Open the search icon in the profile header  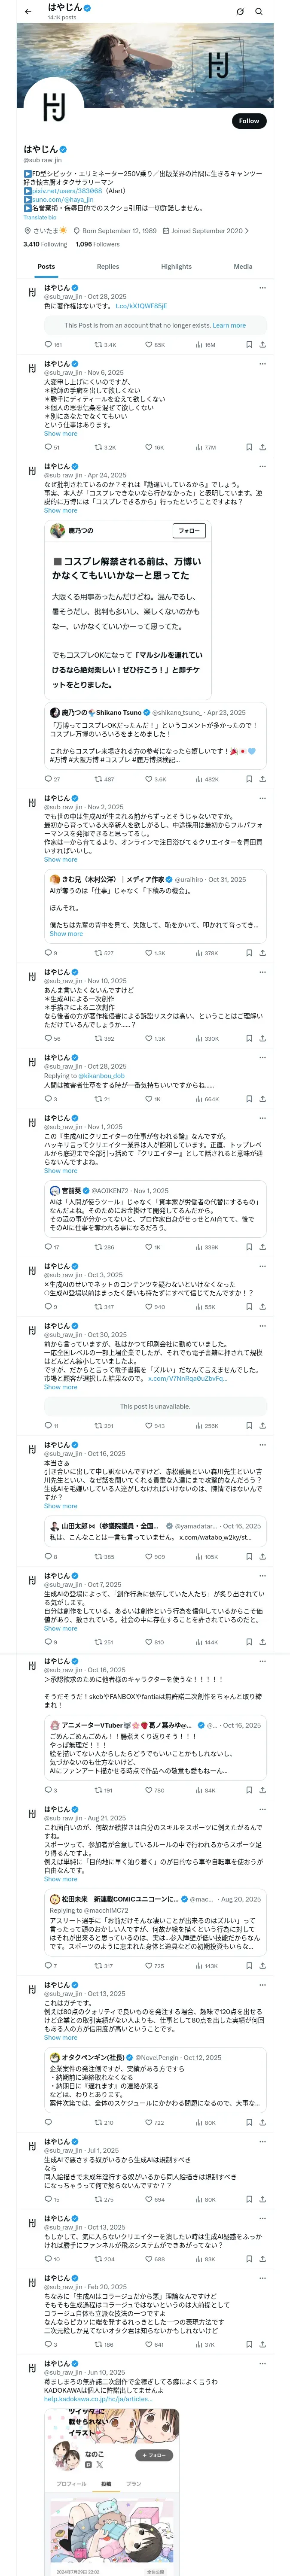tap(259, 11)
